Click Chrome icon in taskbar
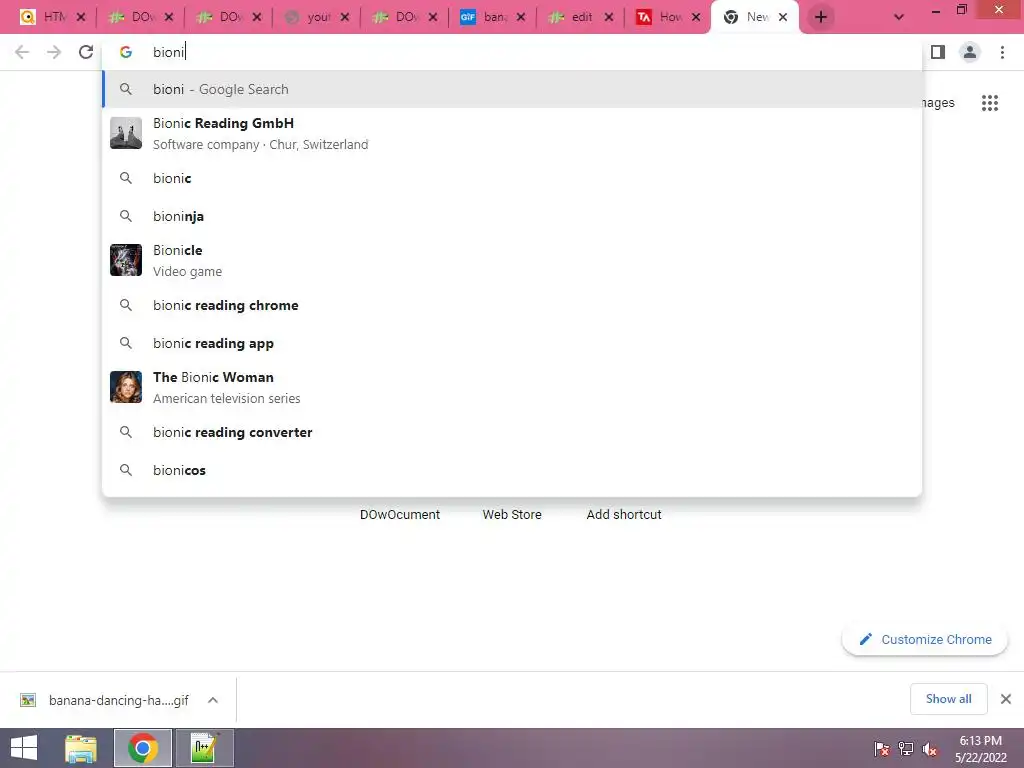 tap(143, 748)
